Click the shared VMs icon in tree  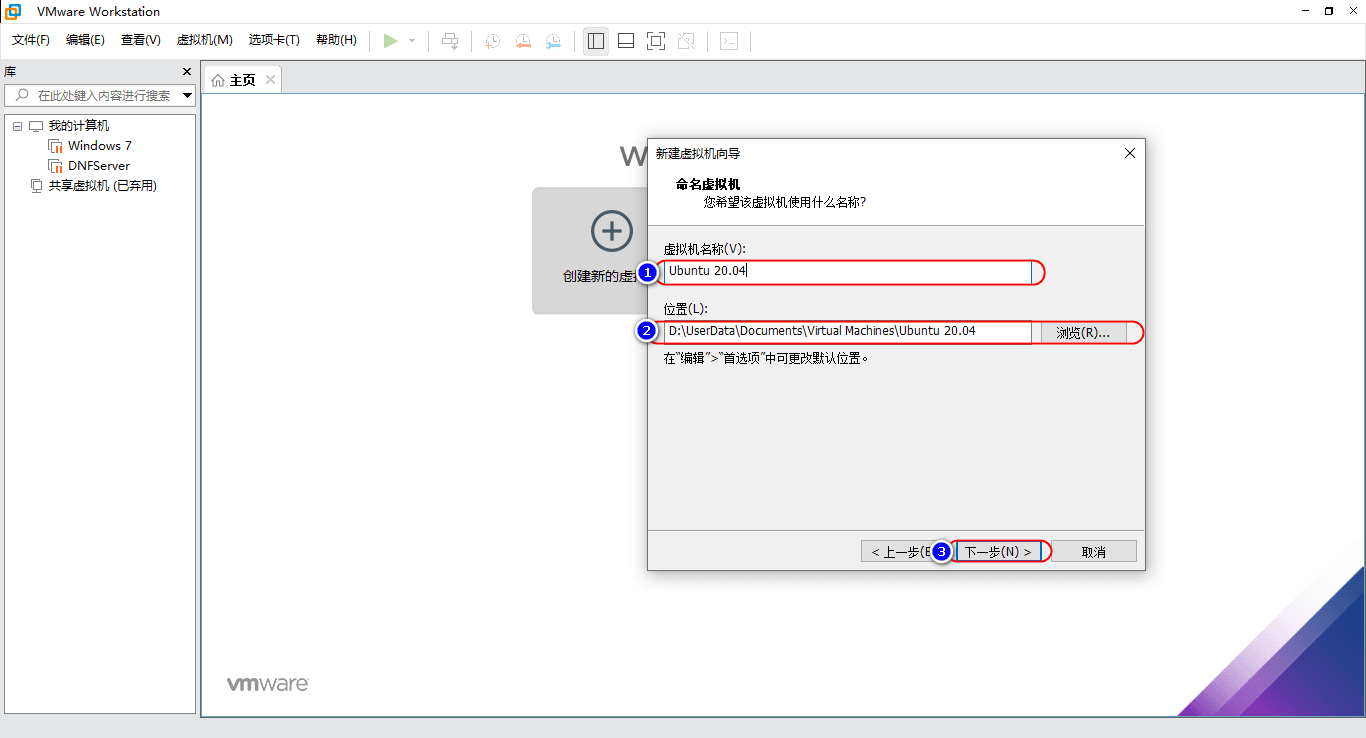click(x=36, y=186)
